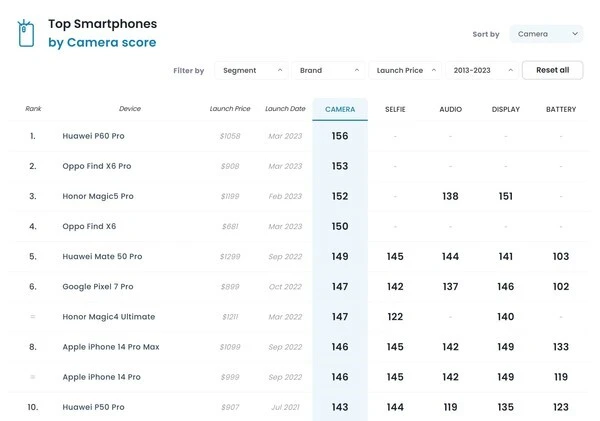Open the Sort by Camera dropdown
600x421 pixels.
(x=546, y=34)
